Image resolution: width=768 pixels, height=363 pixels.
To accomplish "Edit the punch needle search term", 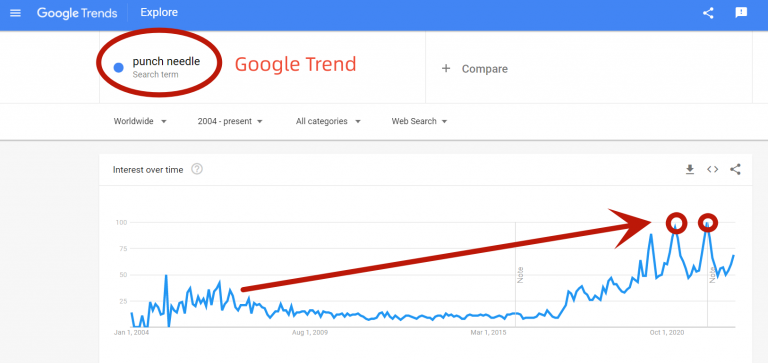I will pyautogui.click(x=166, y=62).
